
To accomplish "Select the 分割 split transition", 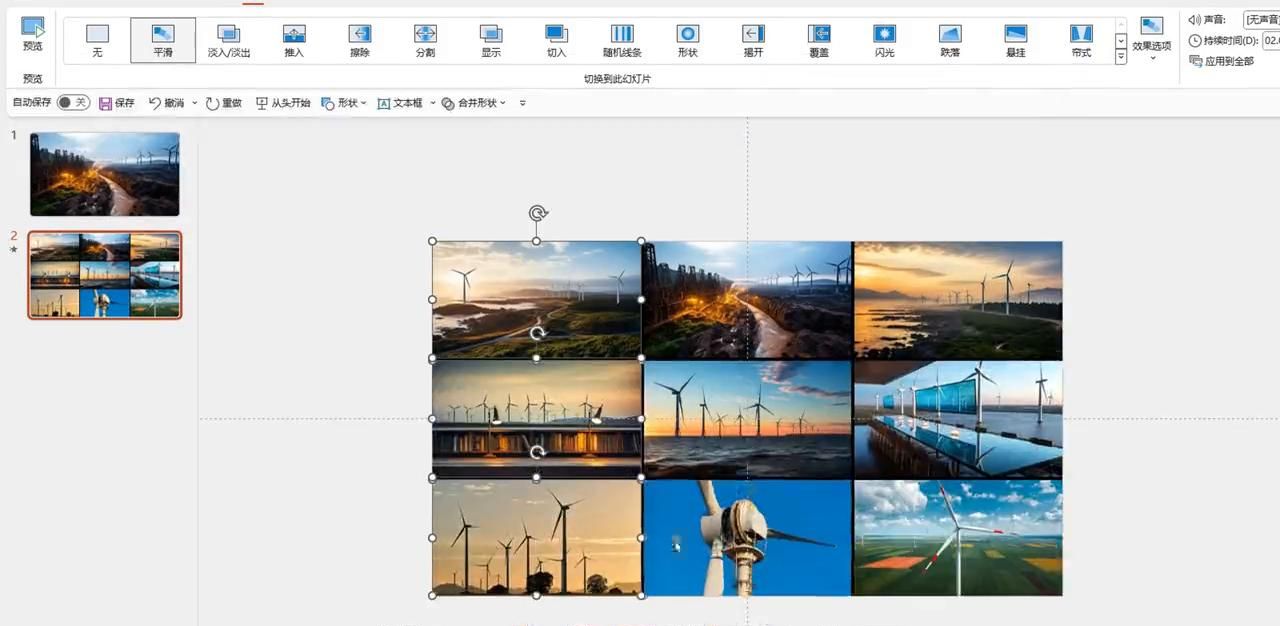I will coord(425,40).
